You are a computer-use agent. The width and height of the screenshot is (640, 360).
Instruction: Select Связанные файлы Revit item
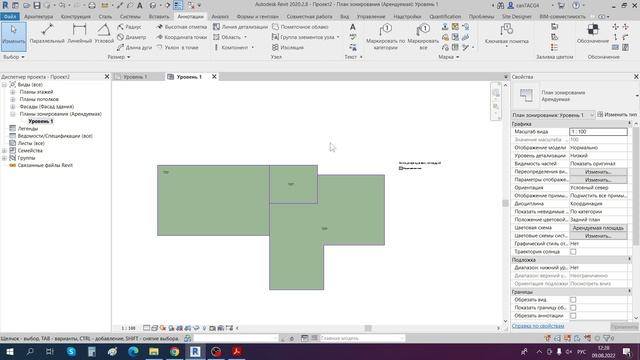pyautogui.click(x=45, y=165)
